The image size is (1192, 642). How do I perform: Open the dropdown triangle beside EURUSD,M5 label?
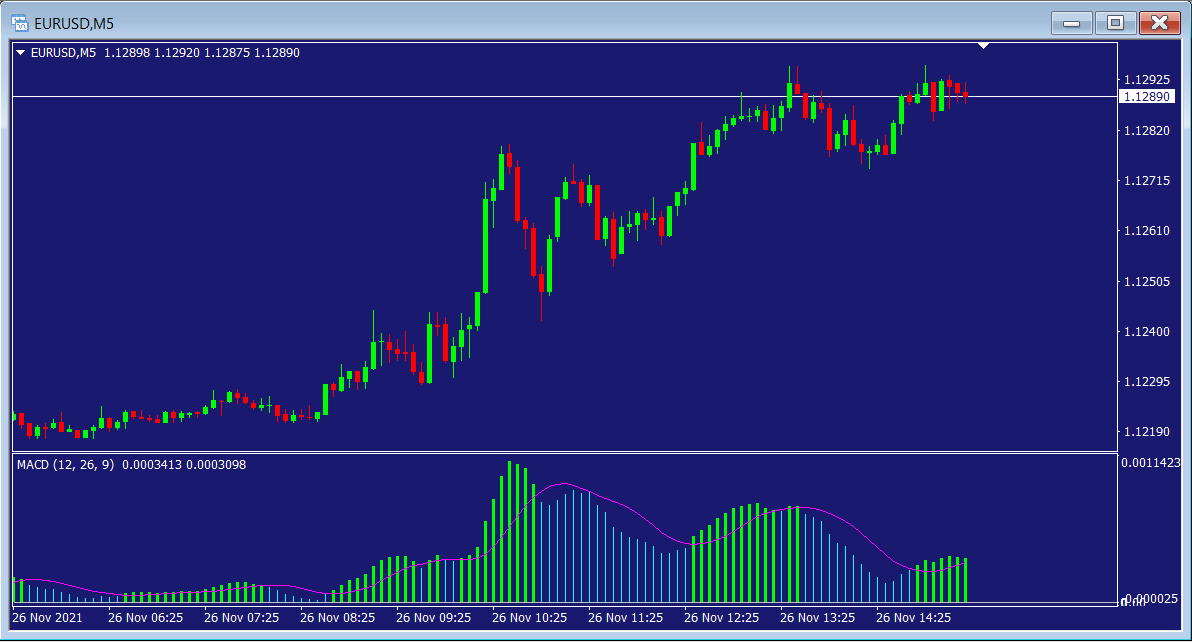21,53
